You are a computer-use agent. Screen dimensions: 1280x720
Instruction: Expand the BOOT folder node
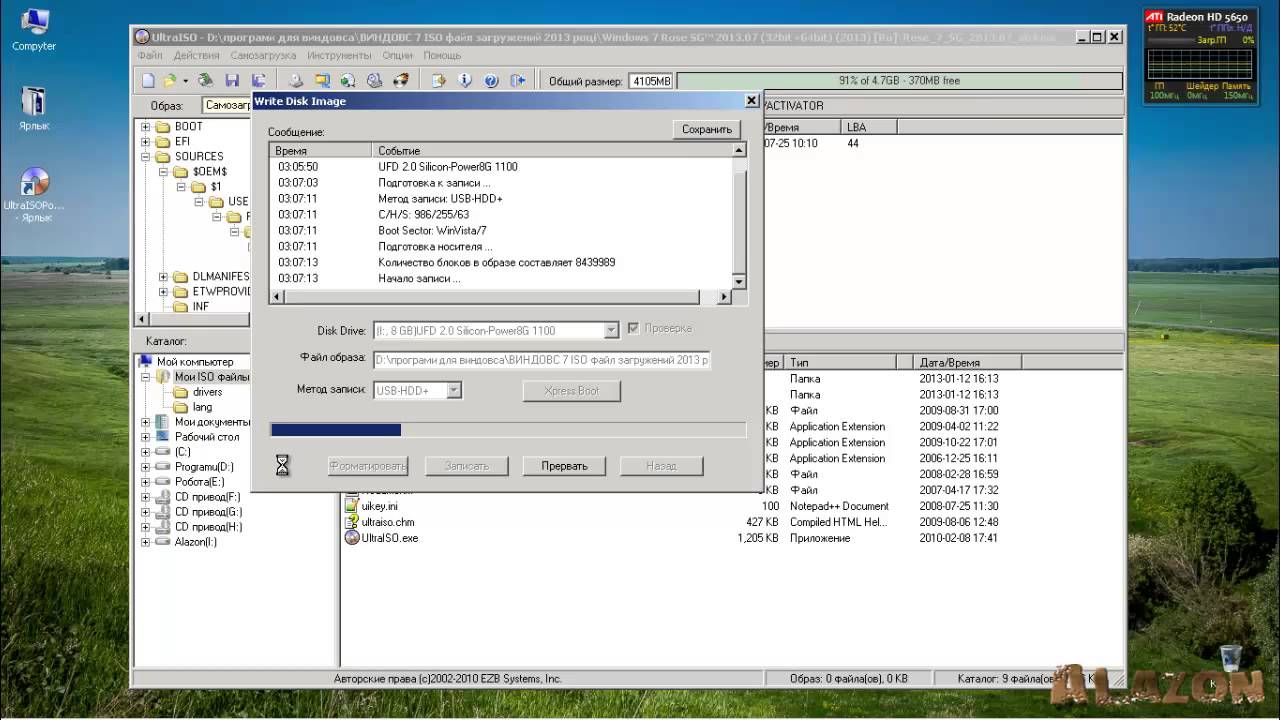pos(145,127)
